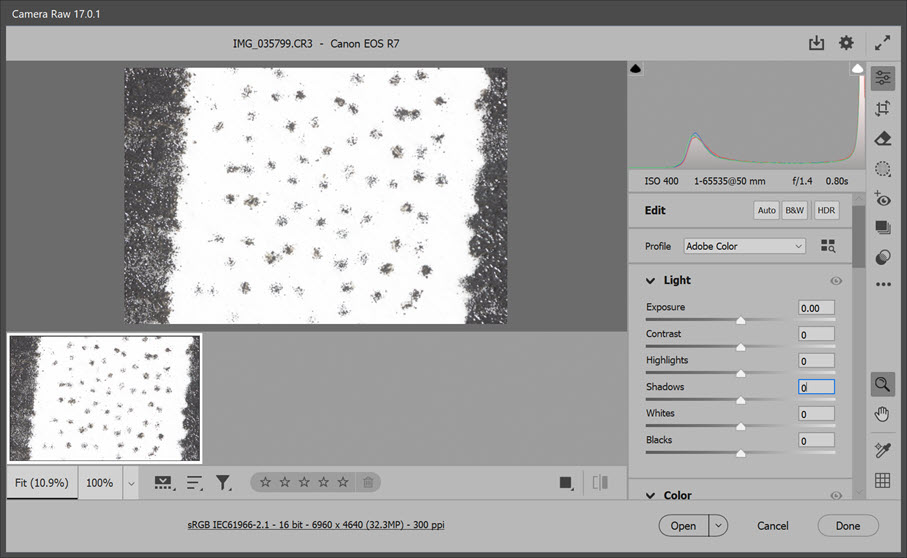Open workflow options link sRGB IEC61966-2.1
The image size is (907, 558).
[316, 524]
